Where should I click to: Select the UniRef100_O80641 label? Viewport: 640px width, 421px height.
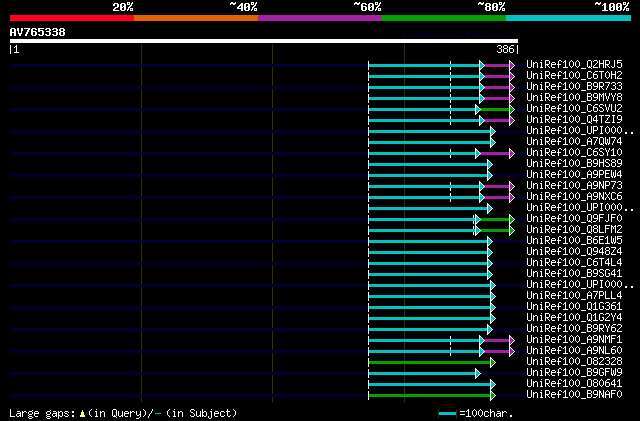(x=574, y=384)
